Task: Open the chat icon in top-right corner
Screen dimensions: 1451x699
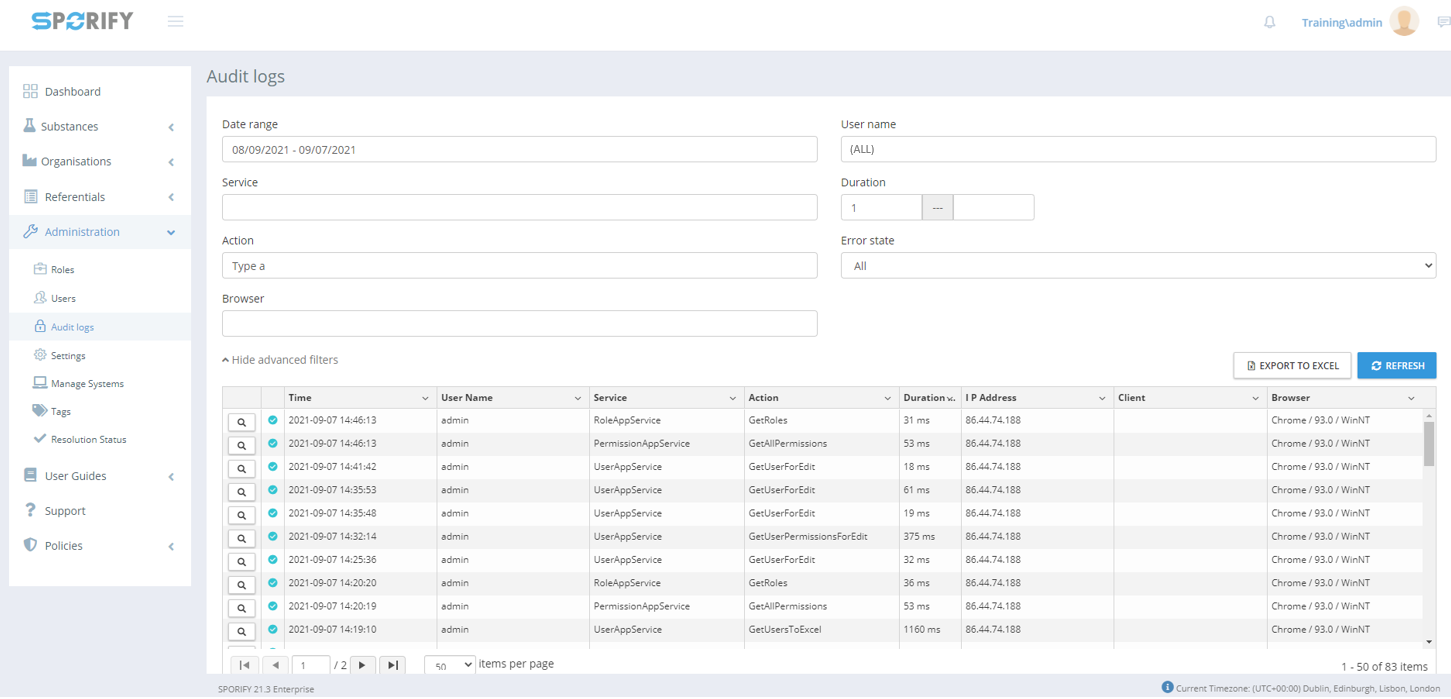Action: coord(1442,22)
